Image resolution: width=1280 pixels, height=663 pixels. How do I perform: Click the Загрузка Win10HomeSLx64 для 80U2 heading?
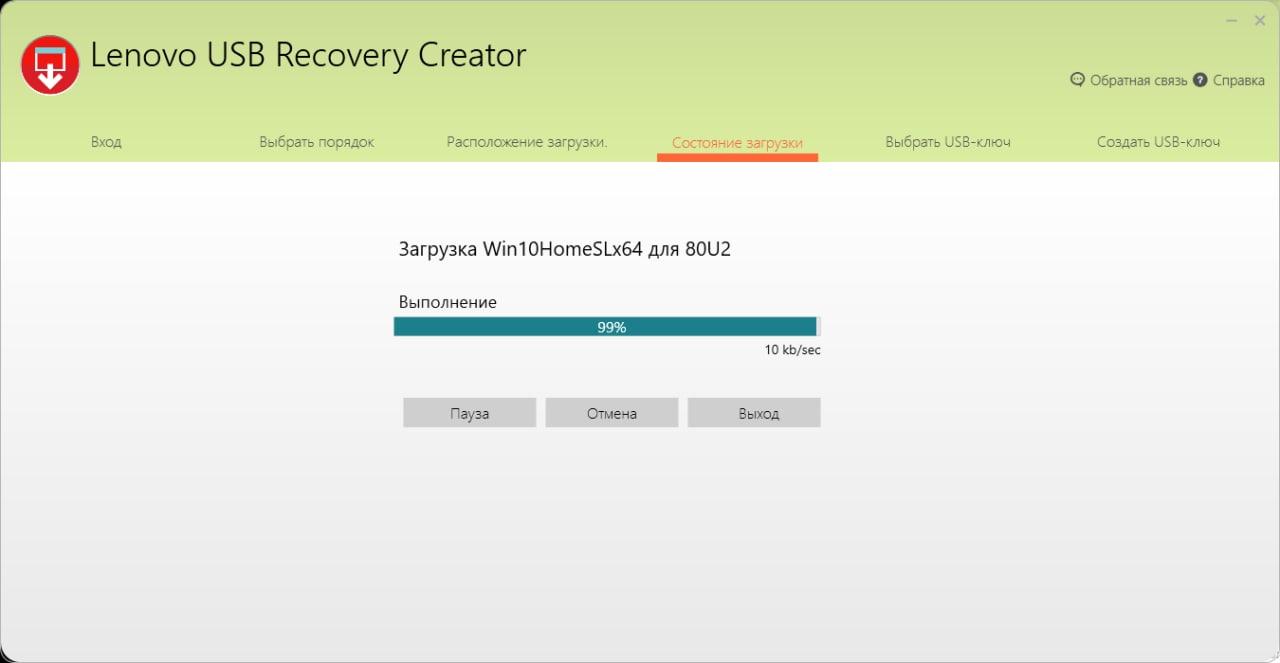pyautogui.click(x=565, y=250)
